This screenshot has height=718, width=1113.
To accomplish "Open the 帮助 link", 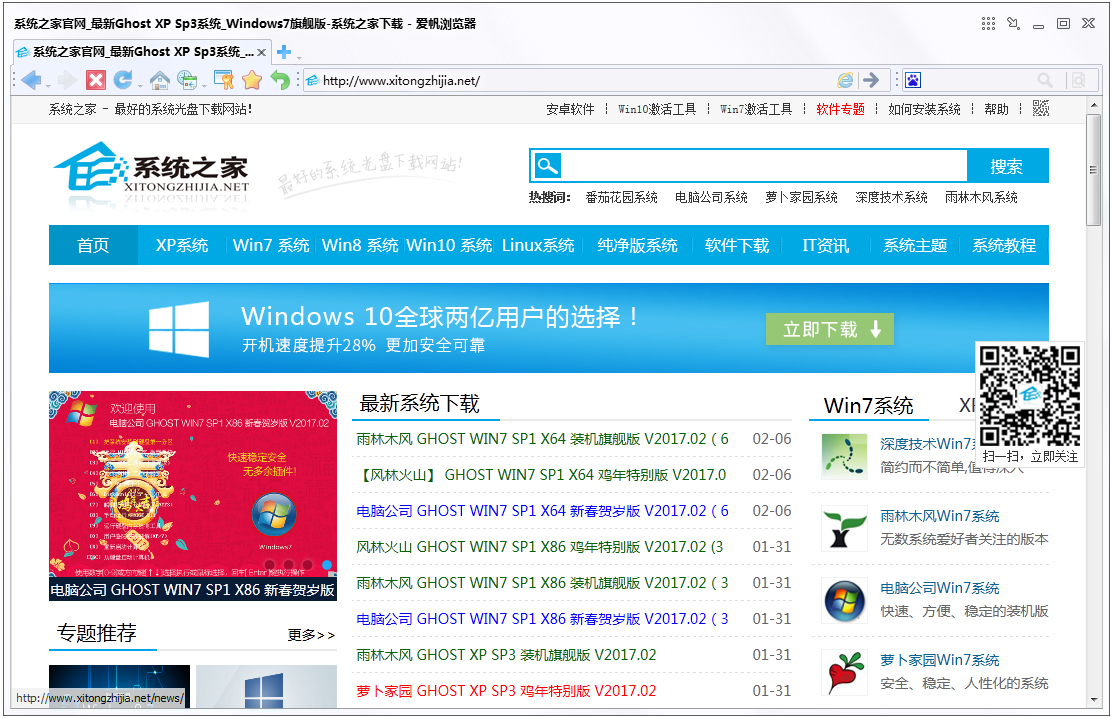I will click(x=996, y=109).
